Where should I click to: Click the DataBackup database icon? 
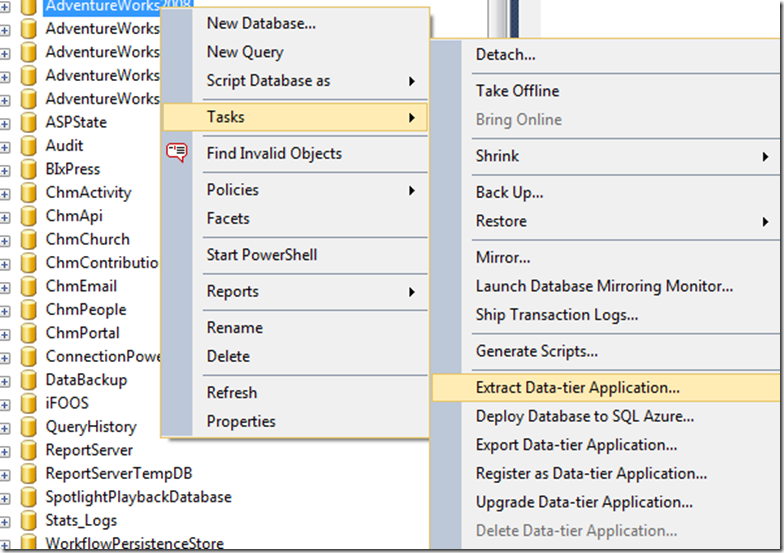coord(30,381)
